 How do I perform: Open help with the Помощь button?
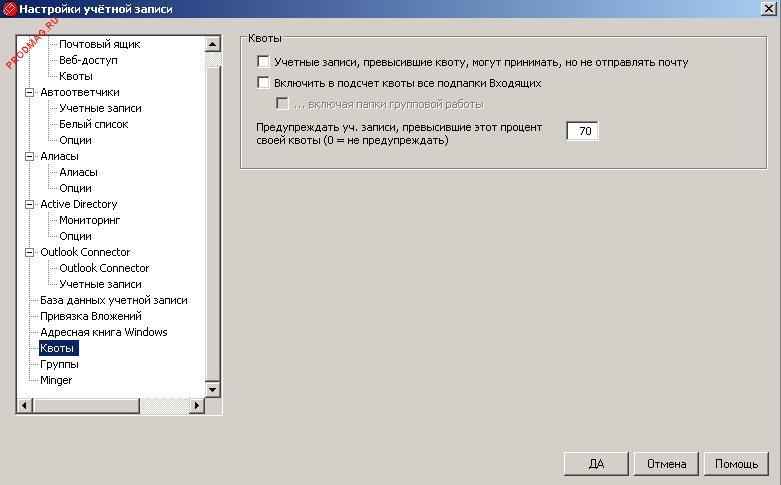pos(737,464)
